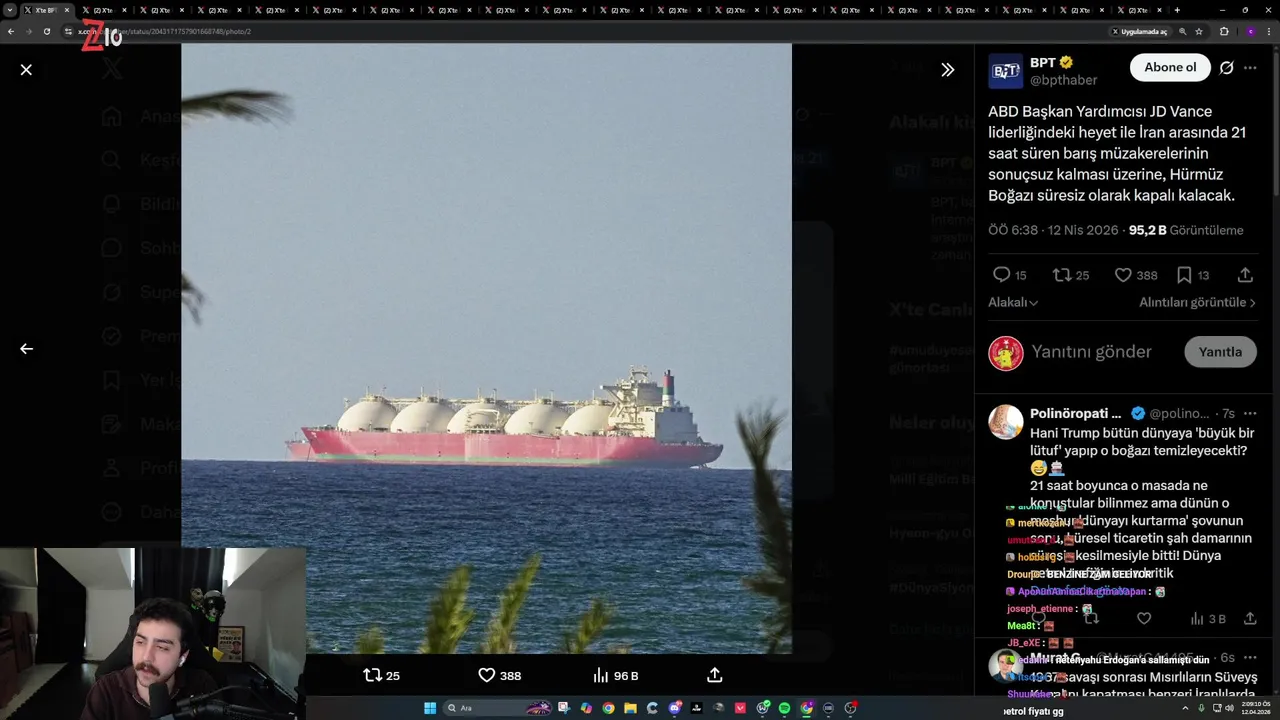Open Spotify from the taskbar
1280x720 pixels.
[x=784, y=708]
